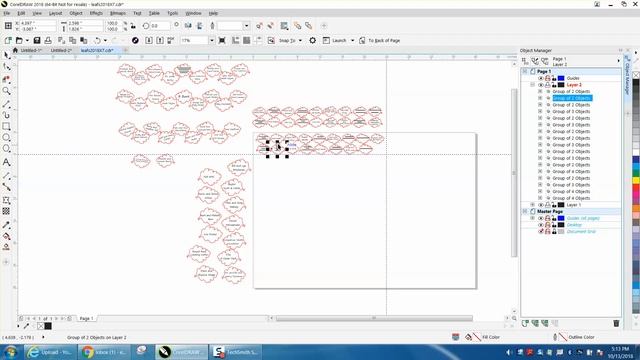The width and height of the screenshot is (640, 360).
Task: Switch to the Untitled-1 document tab
Action: click(31, 51)
